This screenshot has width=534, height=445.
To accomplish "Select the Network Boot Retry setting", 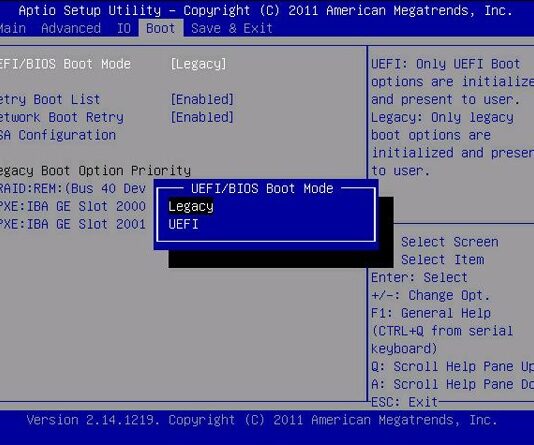I will (x=62, y=117).
